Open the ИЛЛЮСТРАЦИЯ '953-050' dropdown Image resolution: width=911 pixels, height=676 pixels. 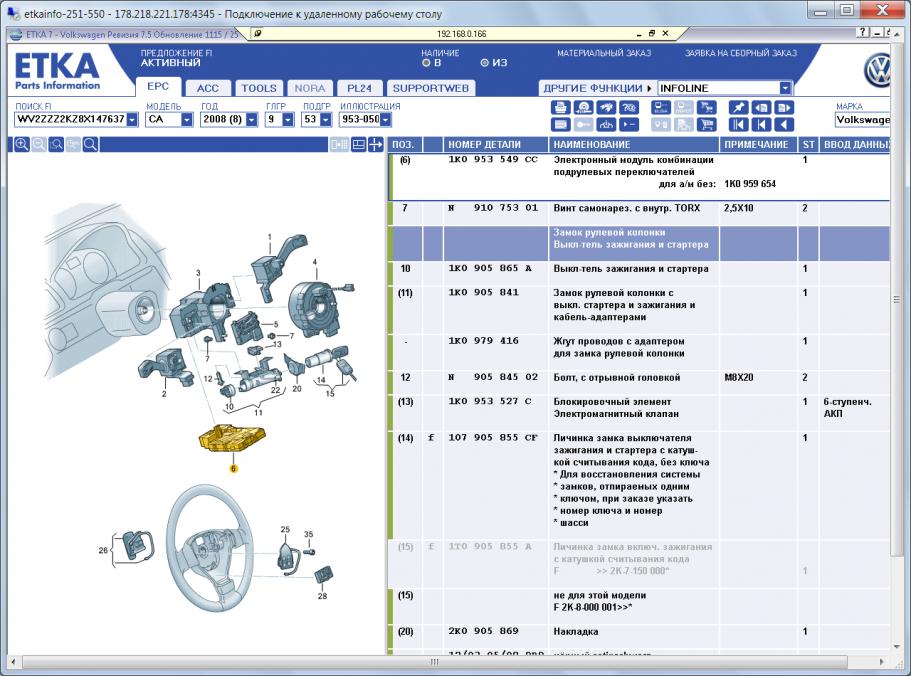[x=385, y=120]
